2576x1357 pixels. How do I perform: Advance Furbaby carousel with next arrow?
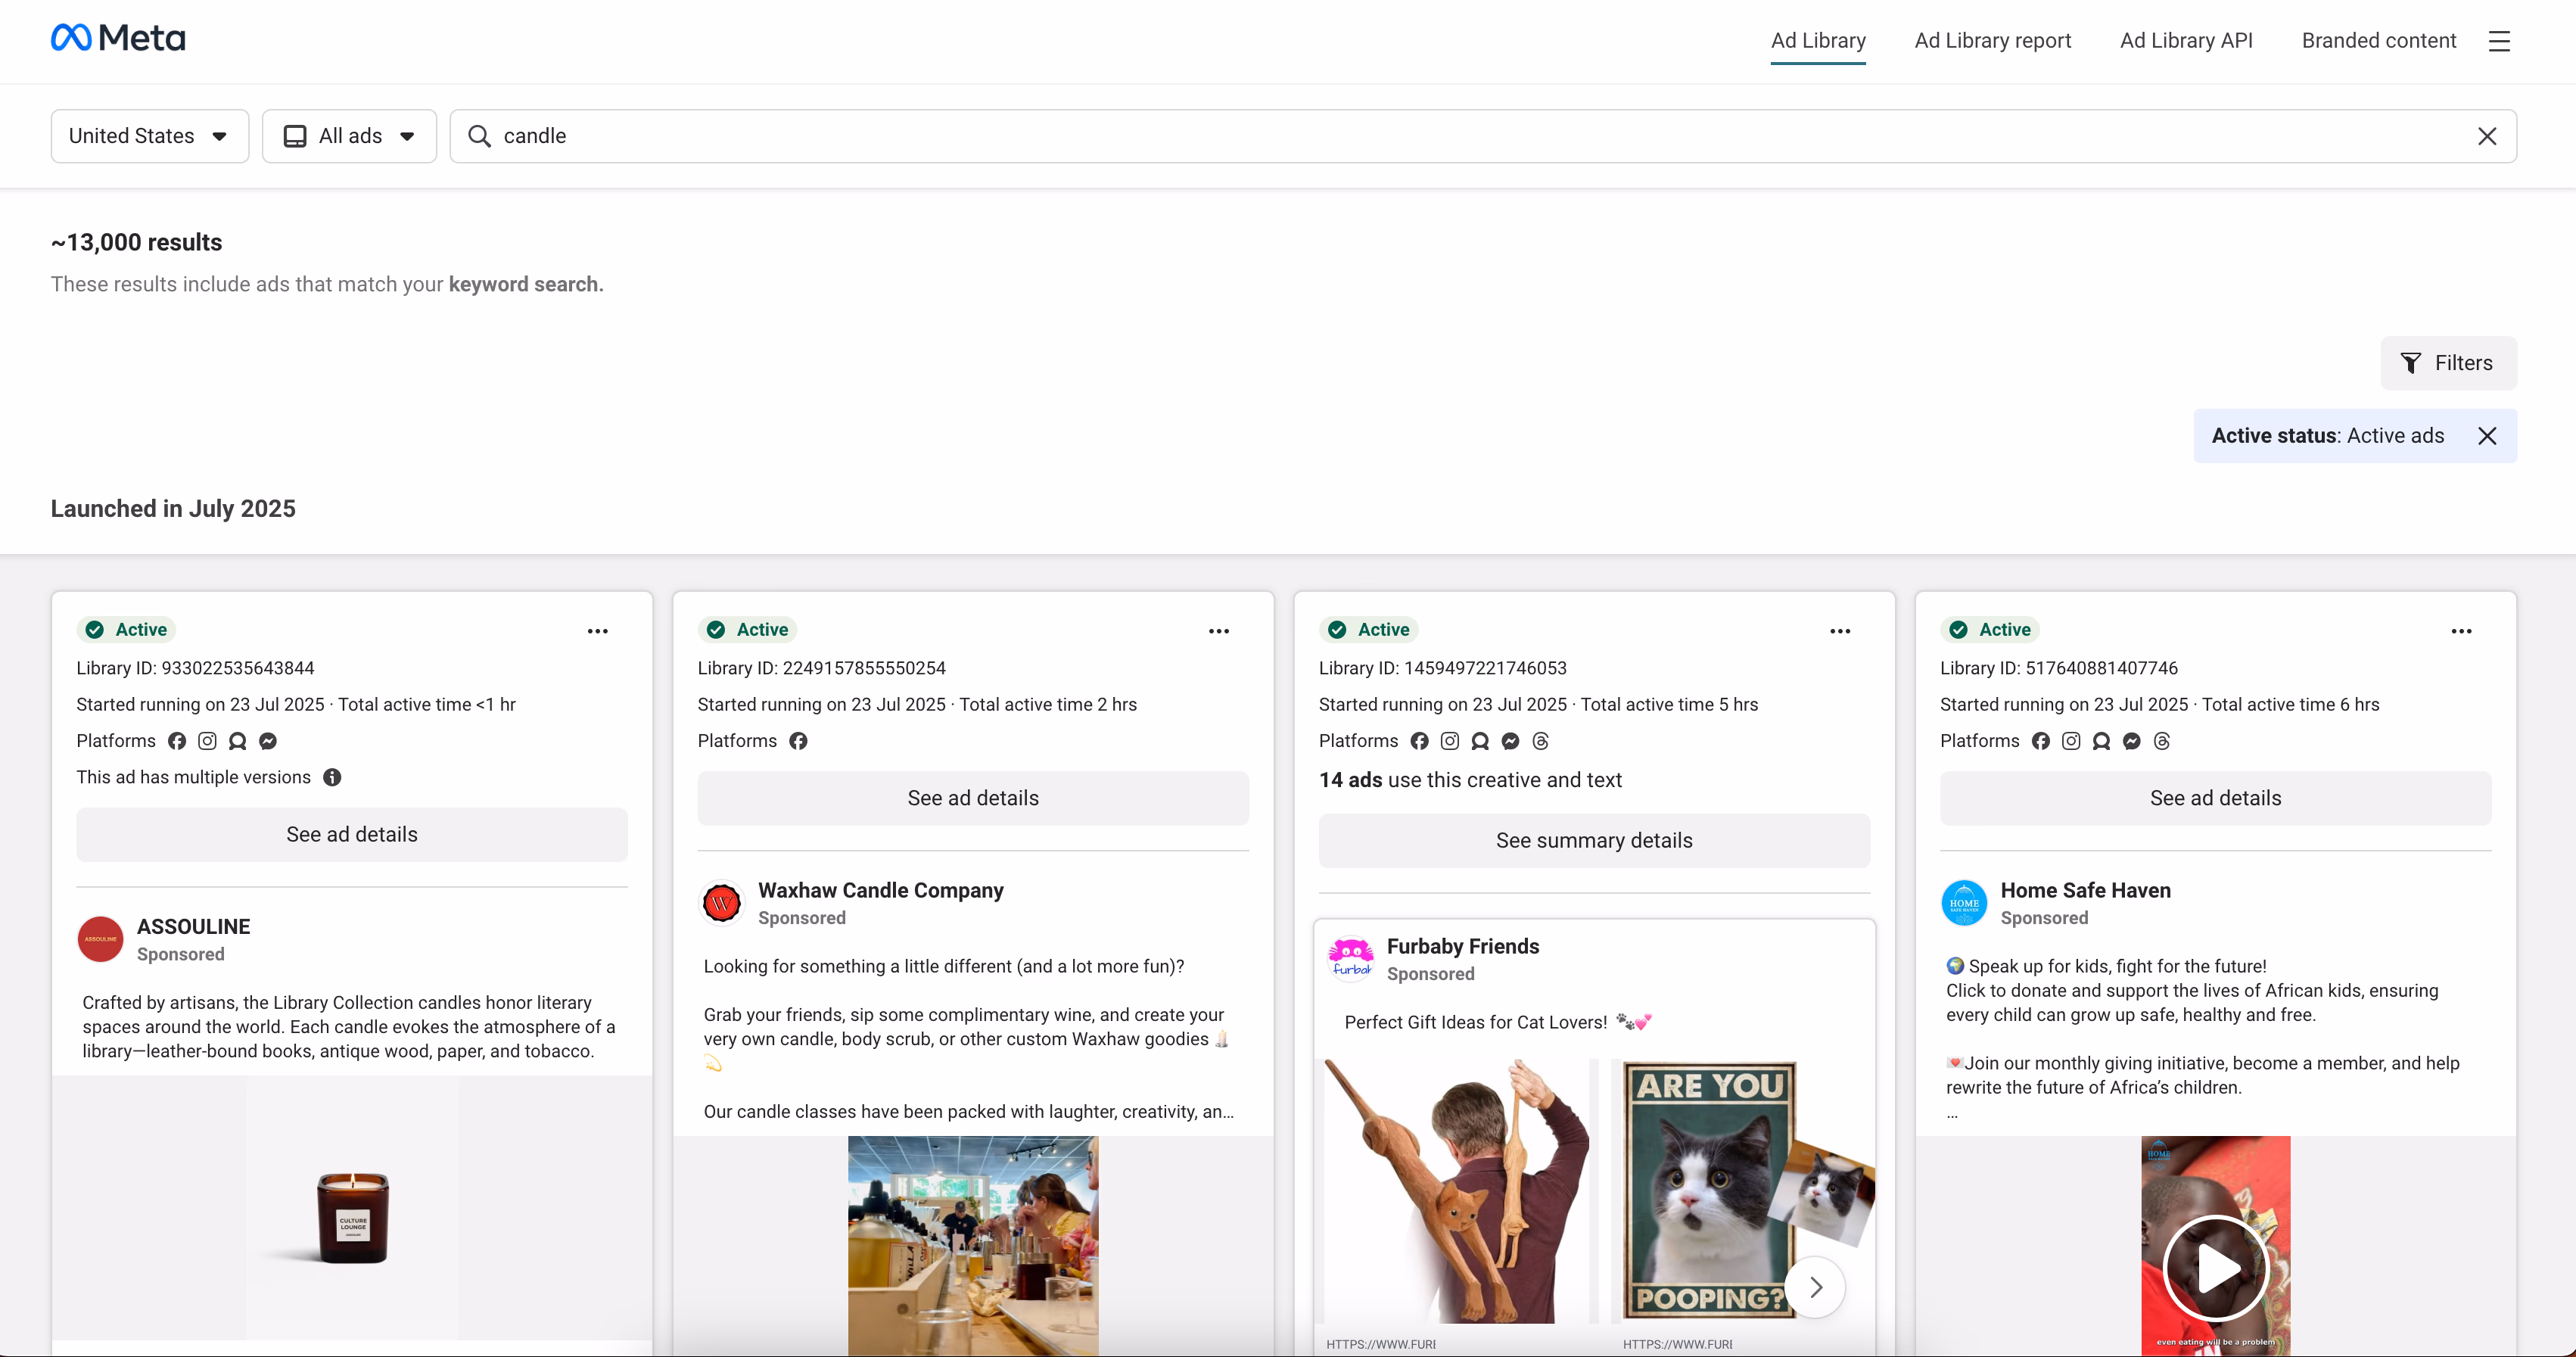tap(1815, 1288)
